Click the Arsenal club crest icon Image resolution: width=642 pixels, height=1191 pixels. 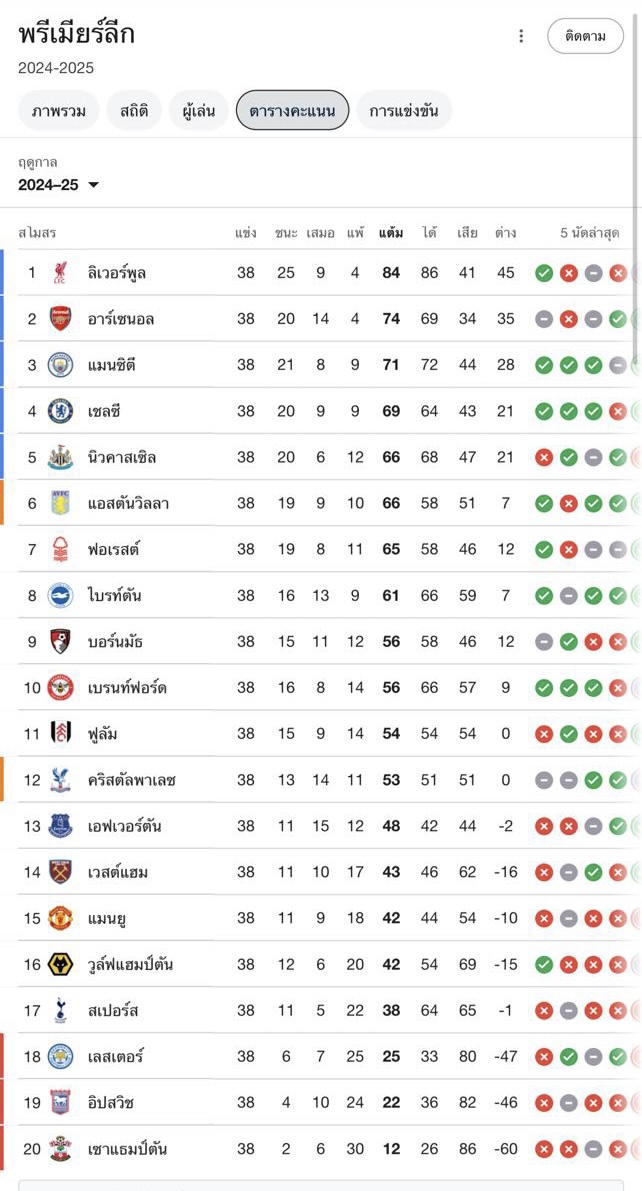pos(61,319)
